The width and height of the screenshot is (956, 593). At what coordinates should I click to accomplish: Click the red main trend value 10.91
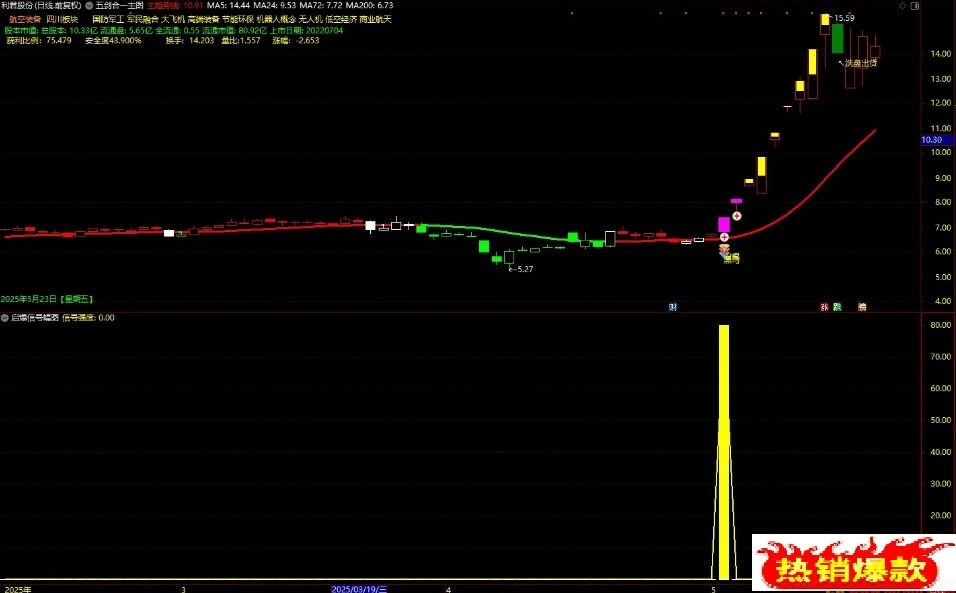(x=193, y=6)
